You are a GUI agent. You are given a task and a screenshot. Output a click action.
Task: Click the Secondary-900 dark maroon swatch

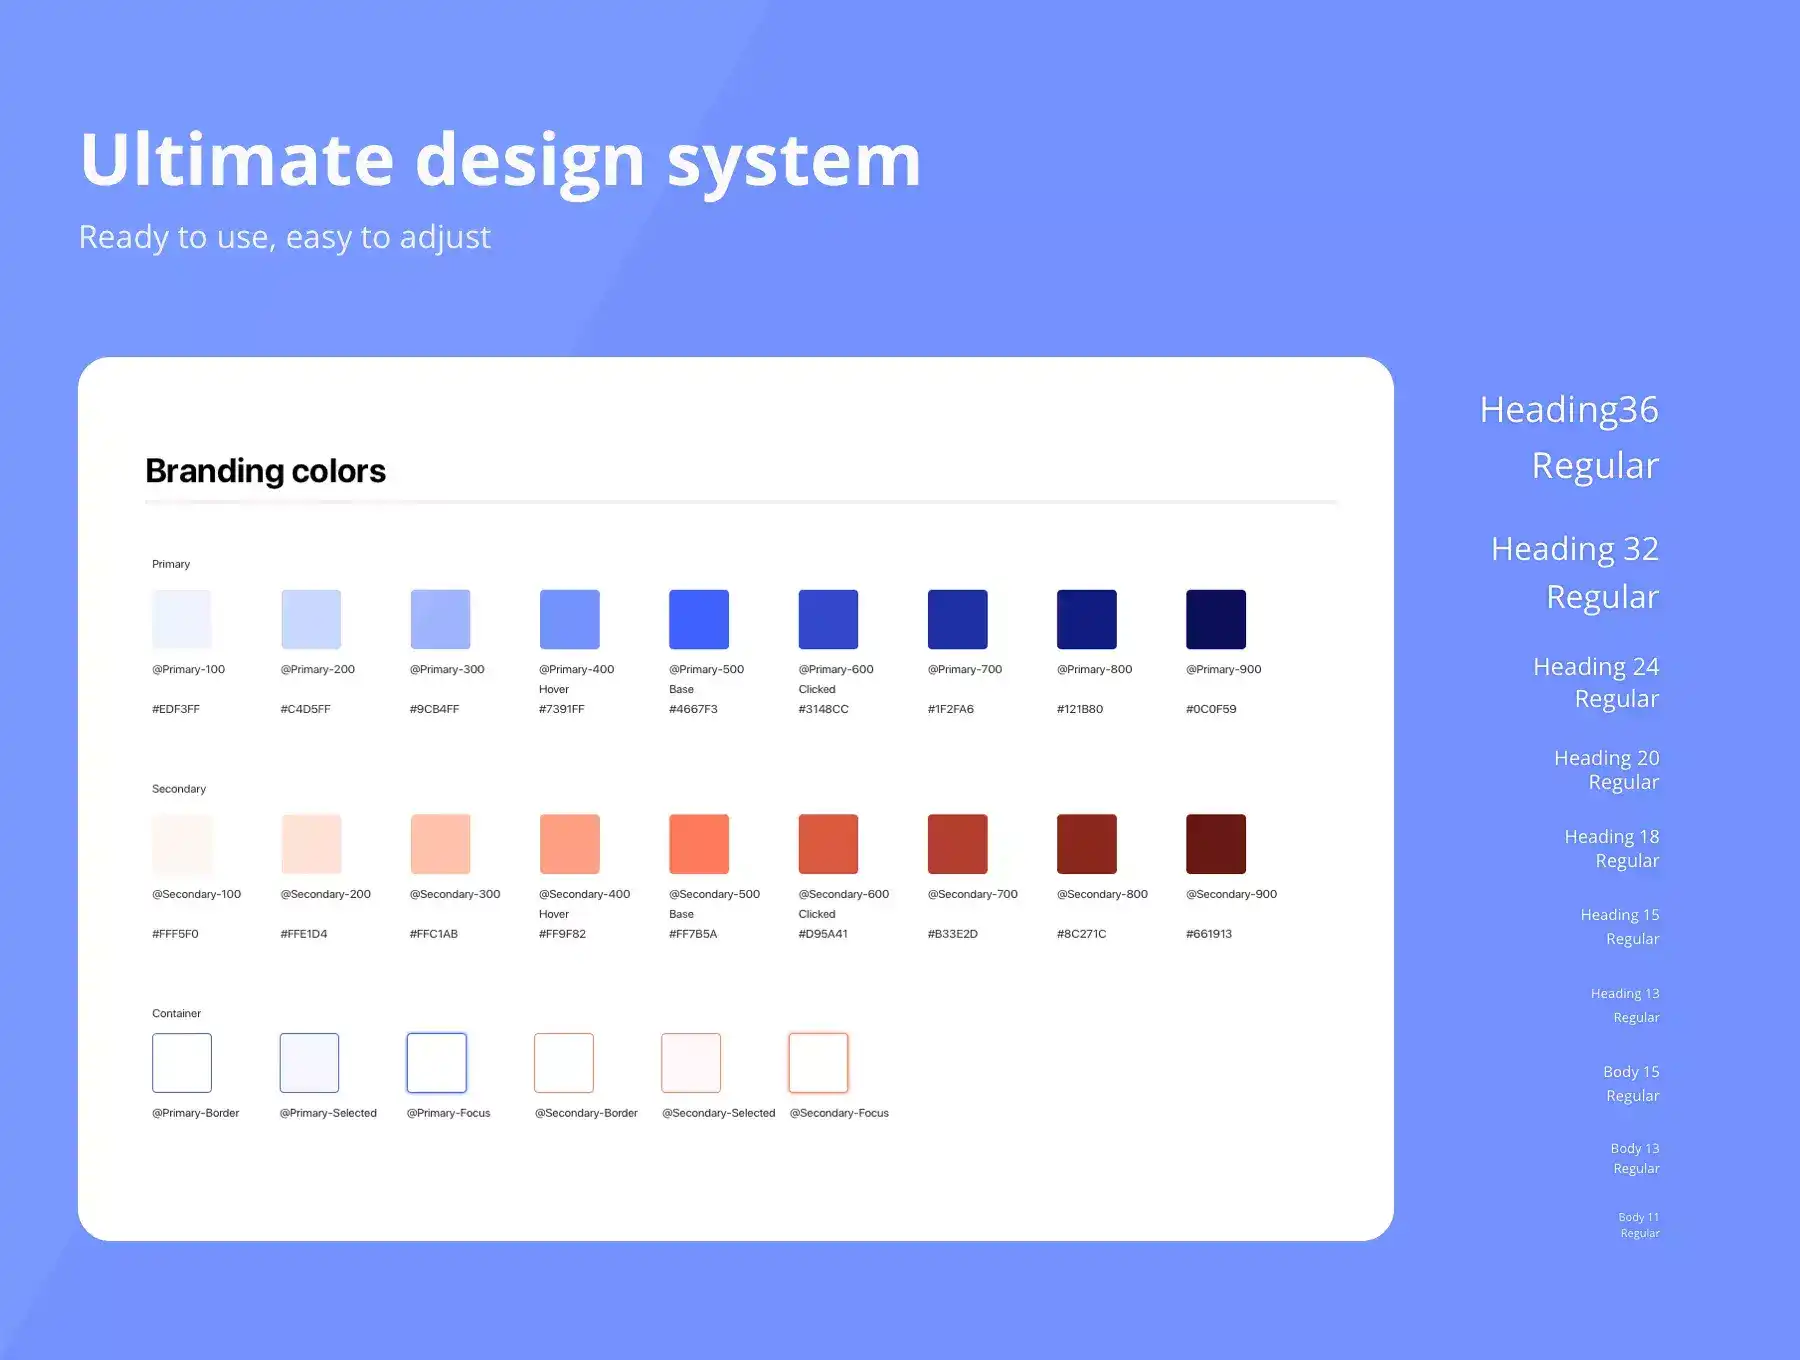pos(1215,844)
